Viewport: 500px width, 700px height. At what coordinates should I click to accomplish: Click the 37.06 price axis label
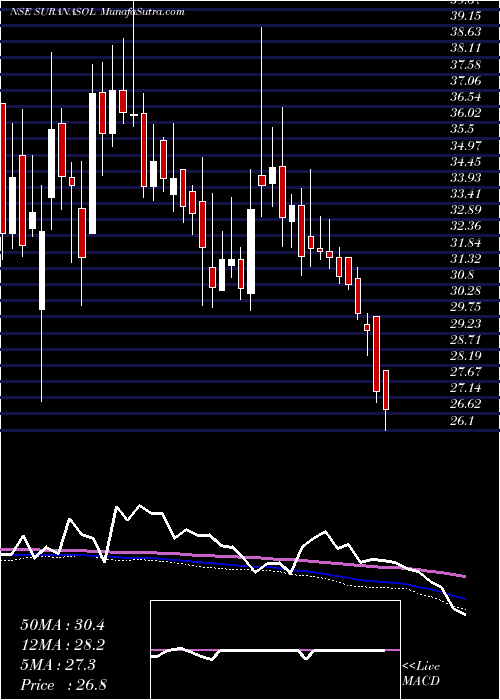466,81
